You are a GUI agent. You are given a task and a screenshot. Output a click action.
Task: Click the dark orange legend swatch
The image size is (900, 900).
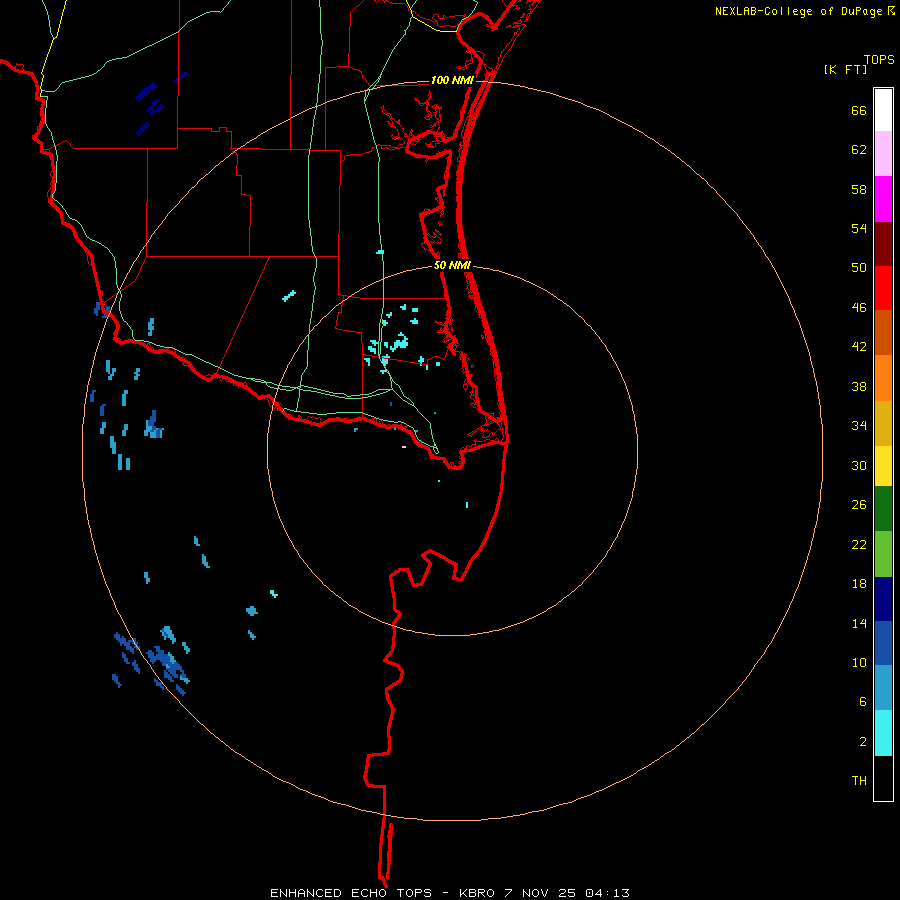click(x=883, y=332)
